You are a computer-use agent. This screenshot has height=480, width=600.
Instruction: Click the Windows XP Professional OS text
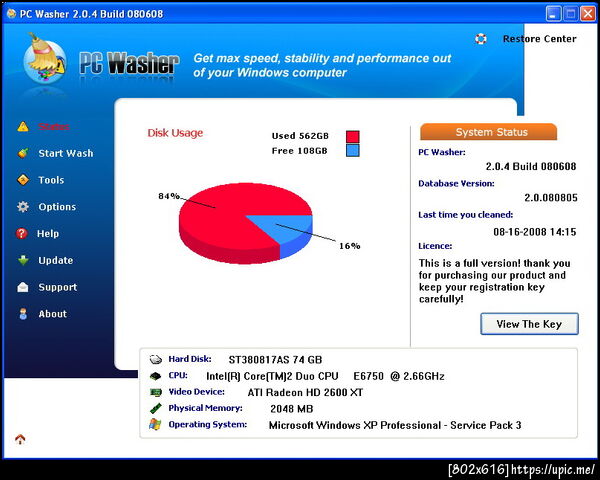point(395,425)
